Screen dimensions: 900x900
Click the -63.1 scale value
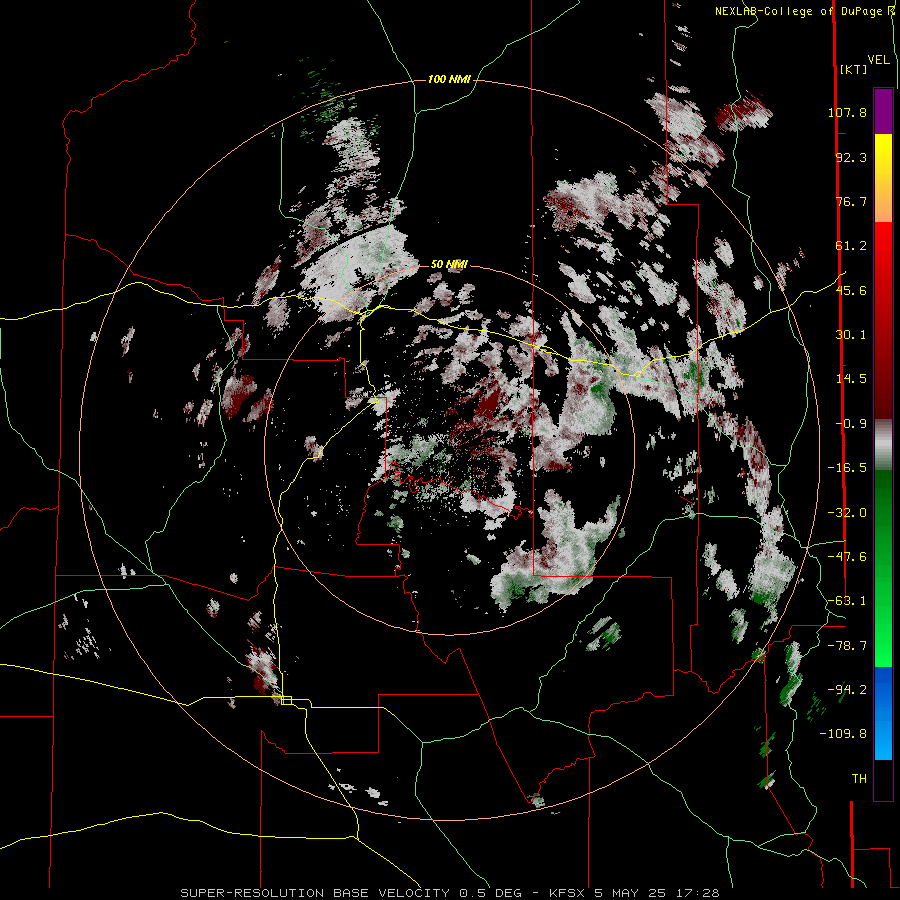coord(847,601)
